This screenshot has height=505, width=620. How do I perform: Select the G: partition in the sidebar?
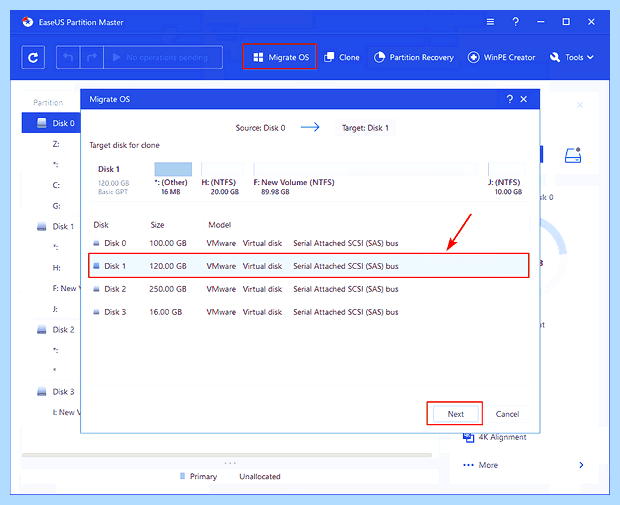click(x=56, y=206)
